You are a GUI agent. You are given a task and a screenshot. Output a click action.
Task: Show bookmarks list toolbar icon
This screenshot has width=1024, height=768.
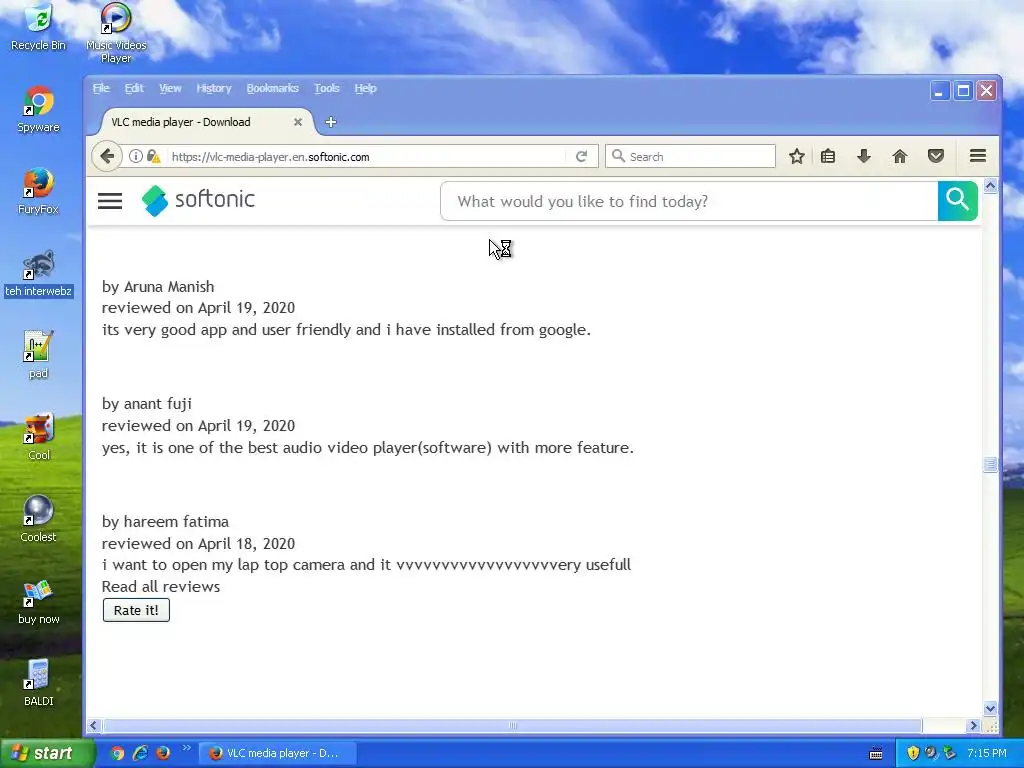[x=828, y=156]
